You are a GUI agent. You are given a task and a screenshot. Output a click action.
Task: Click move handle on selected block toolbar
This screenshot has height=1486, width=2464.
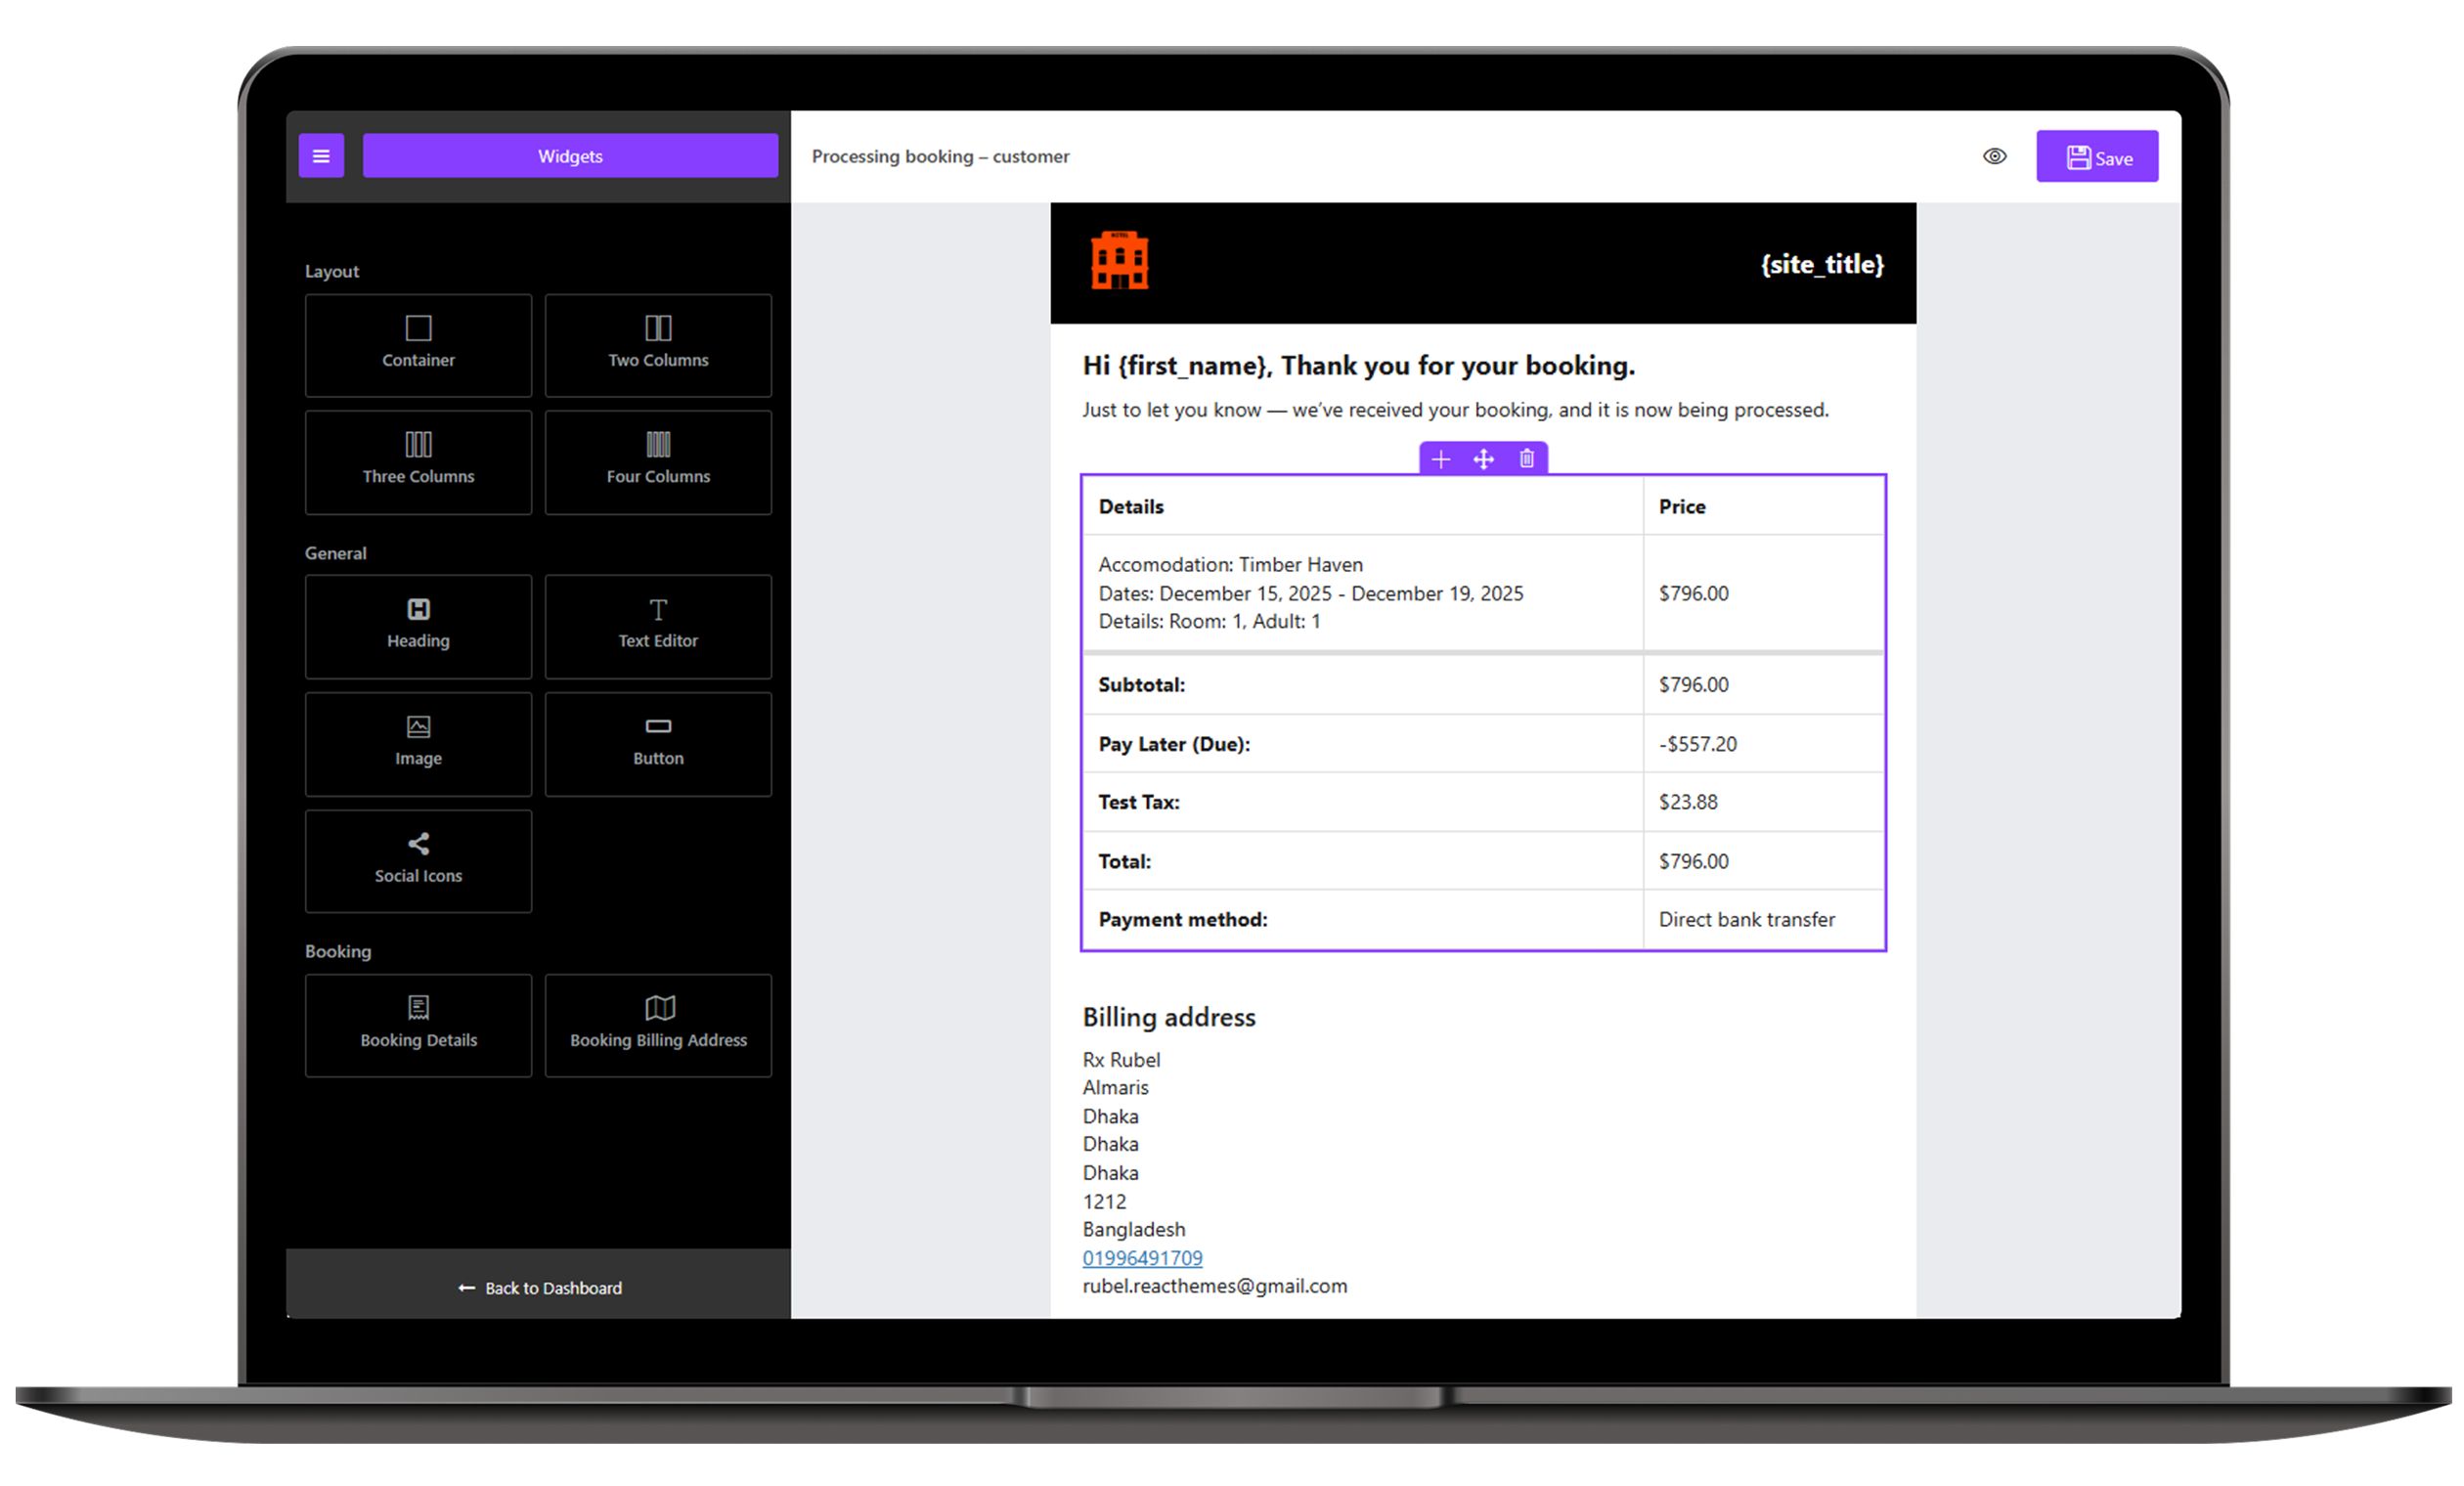click(1483, 459)
